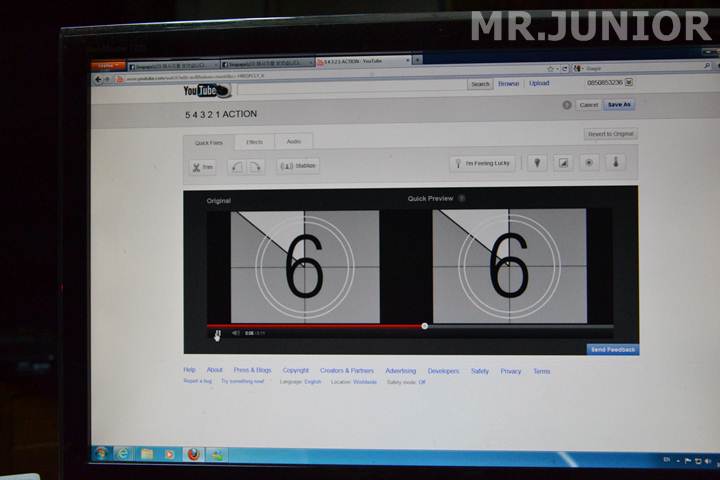Open the orange Firefox menu button

click(x=107, y=66)
